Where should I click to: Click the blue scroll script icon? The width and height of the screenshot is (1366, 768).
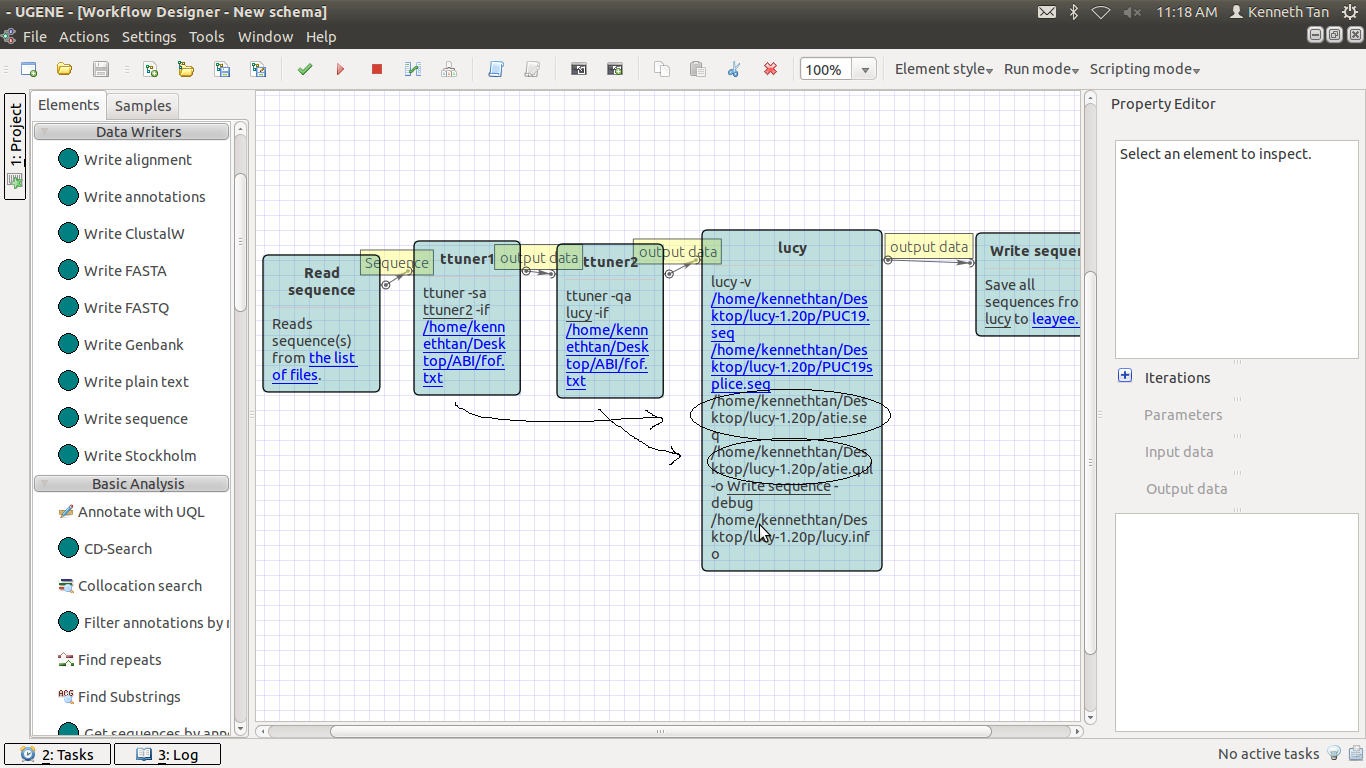(496, 69)
